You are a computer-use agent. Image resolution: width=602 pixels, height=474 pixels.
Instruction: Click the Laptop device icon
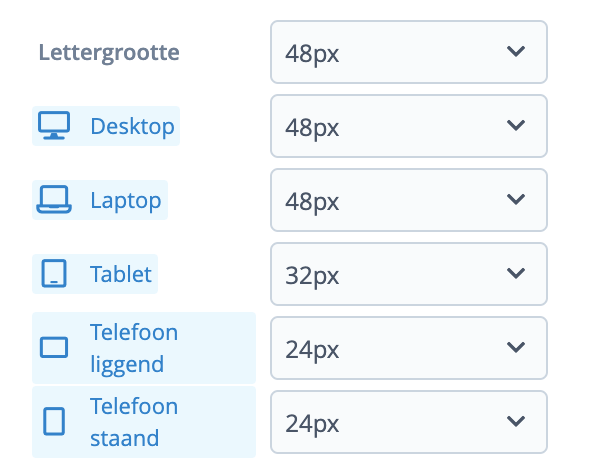click(x=53, y=200)
